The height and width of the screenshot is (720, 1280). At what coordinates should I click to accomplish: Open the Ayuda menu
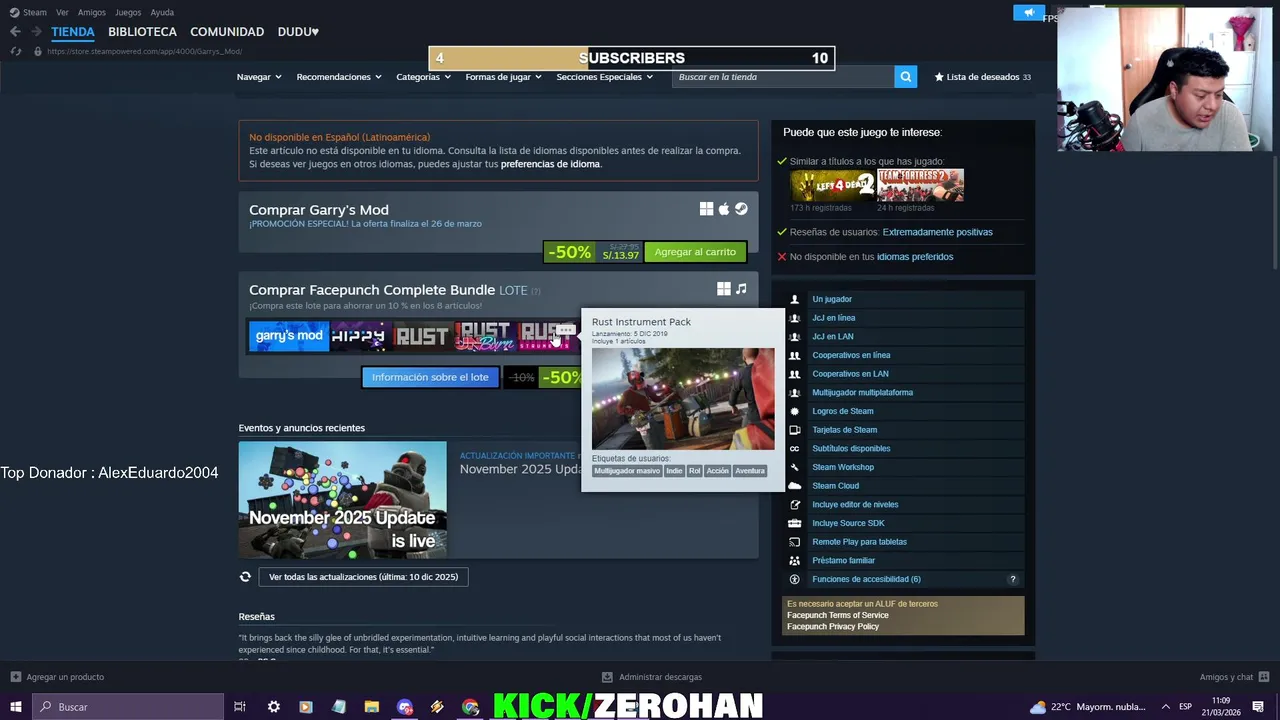pos(162,12)
